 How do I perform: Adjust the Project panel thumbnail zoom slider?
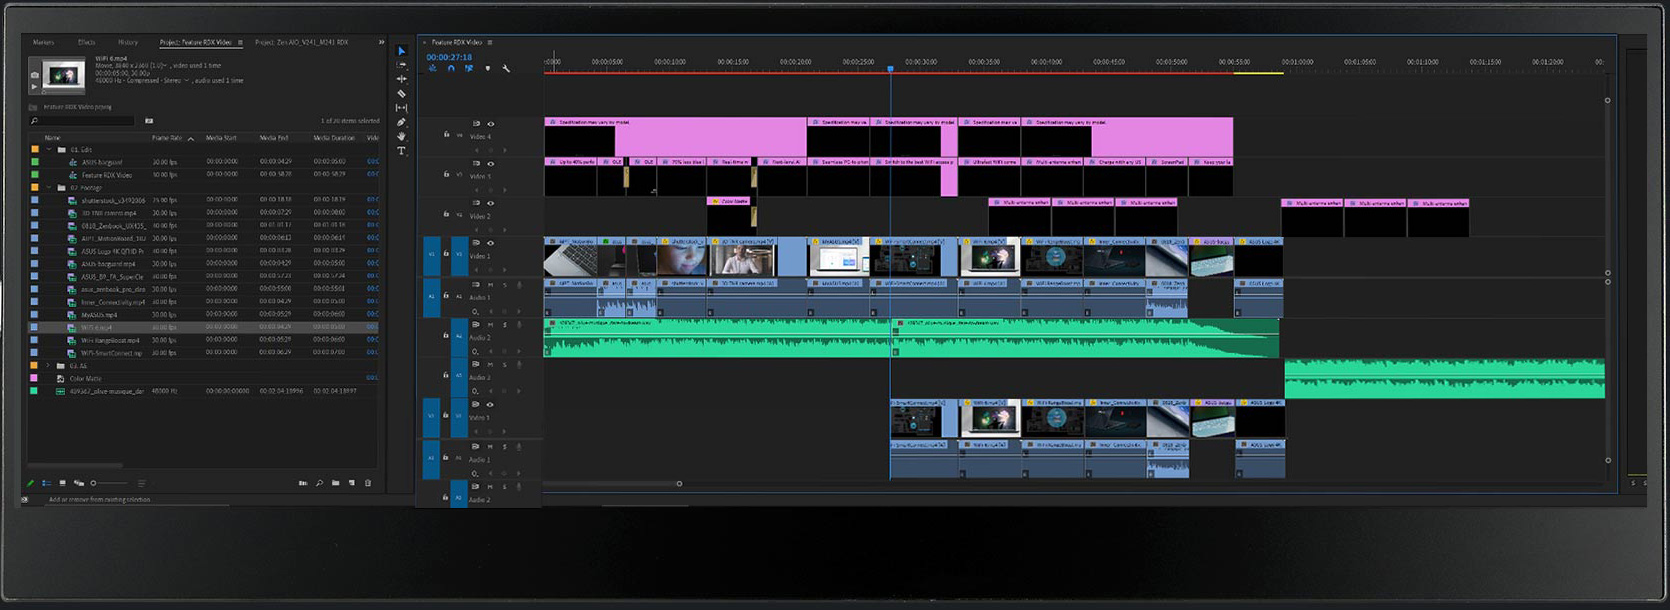pyautogui.click(x=93, y=483)
